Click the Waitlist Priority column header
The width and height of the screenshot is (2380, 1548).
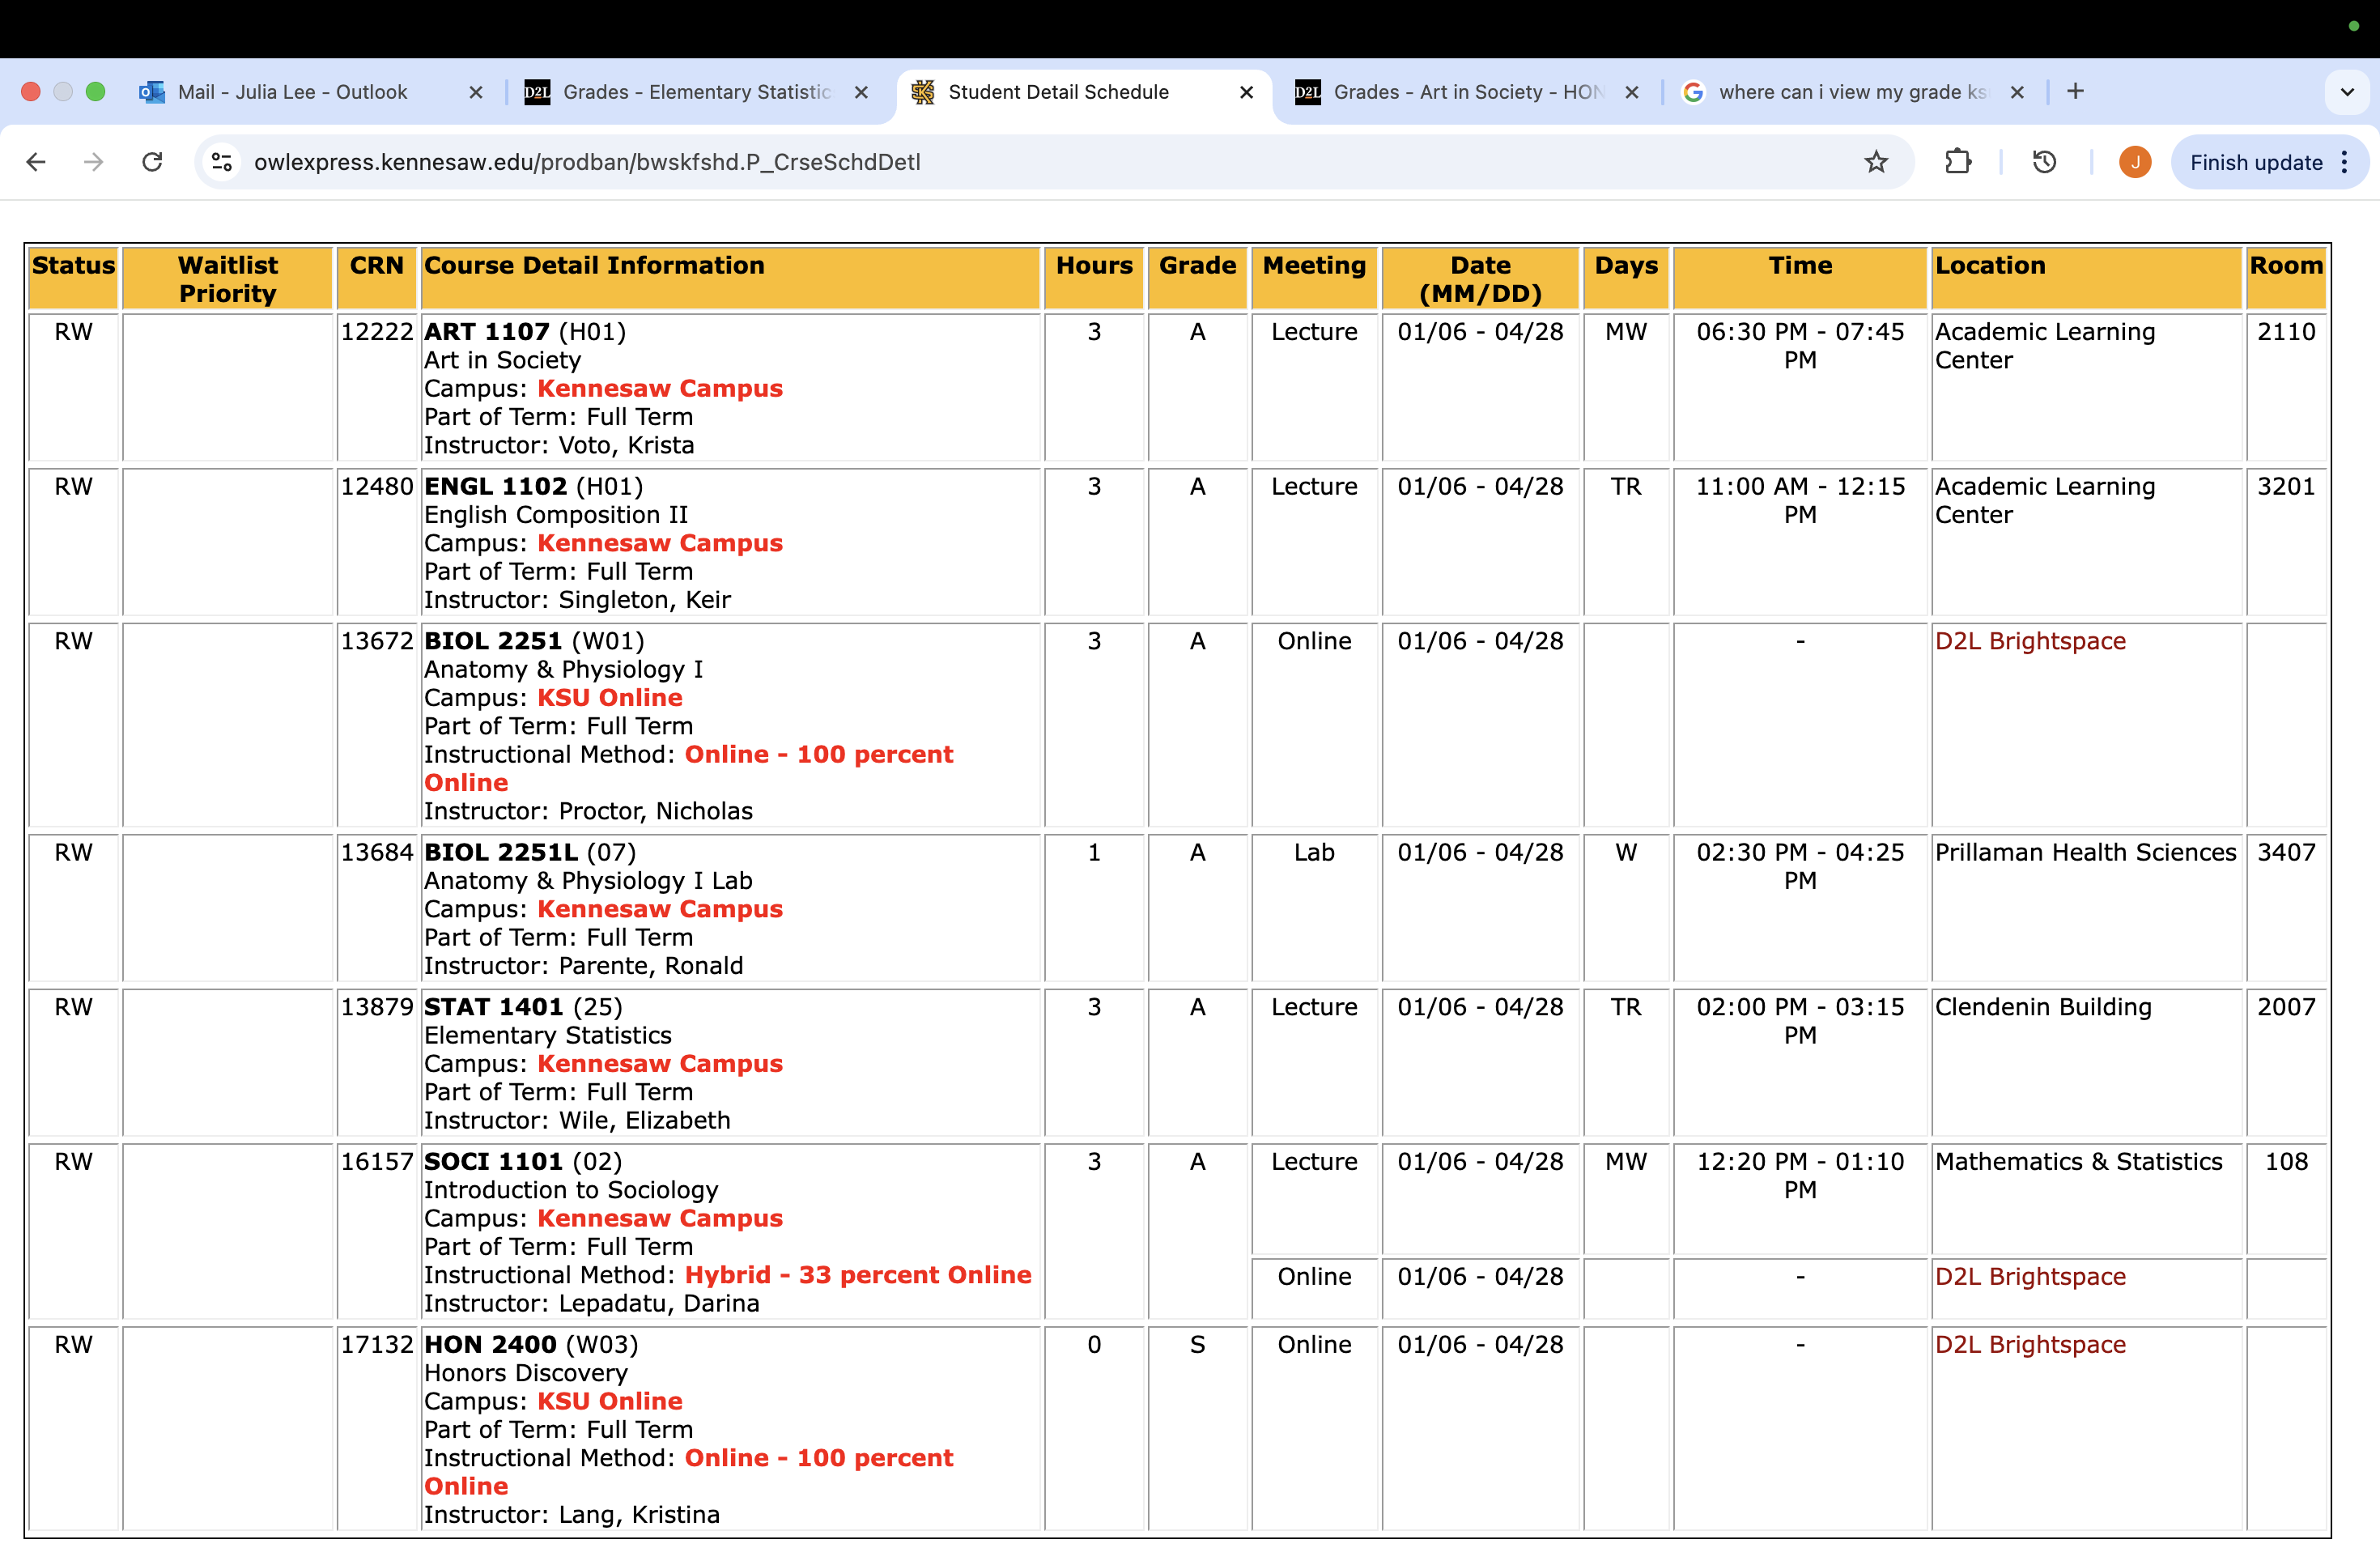pos(228,279)
